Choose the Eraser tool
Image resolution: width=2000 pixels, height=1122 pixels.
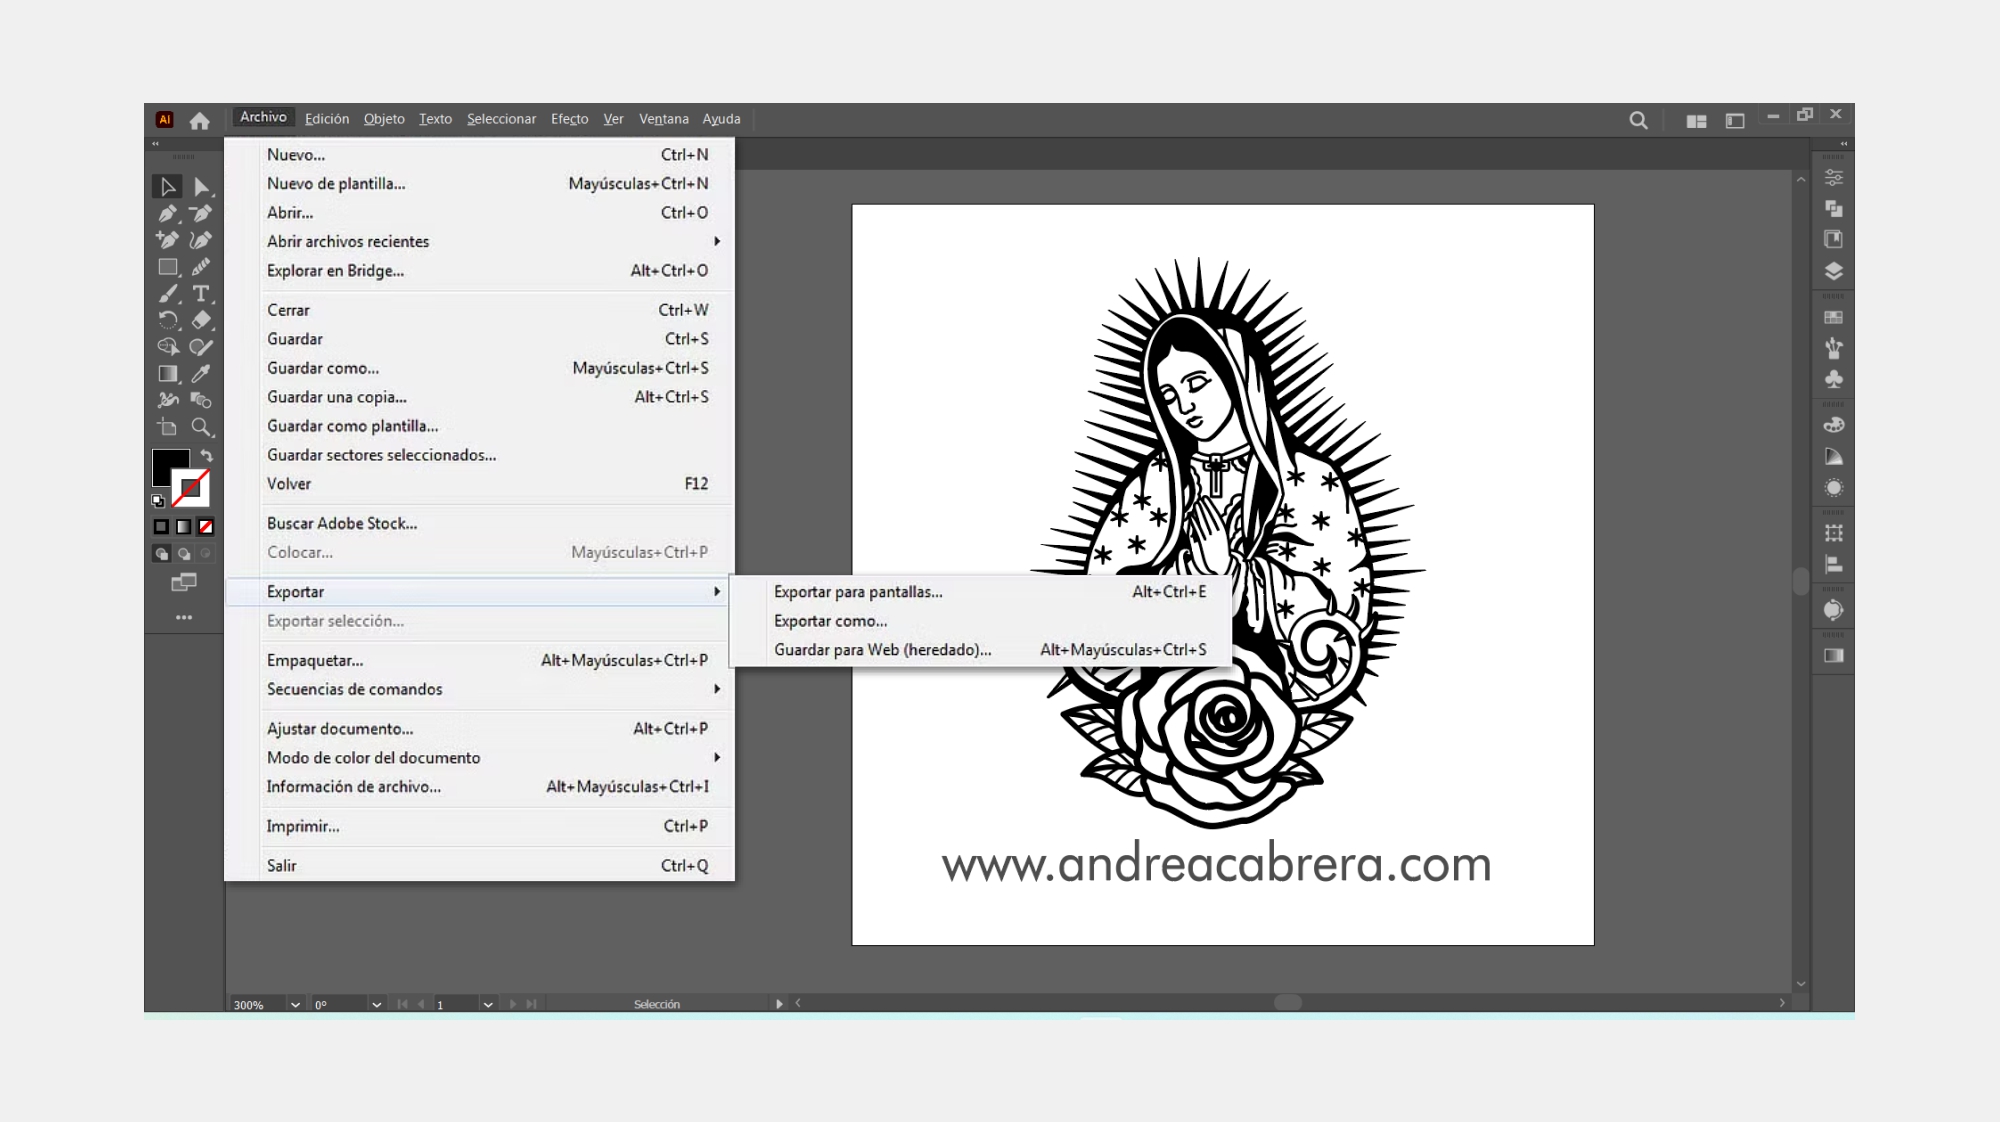click(201, 320)
